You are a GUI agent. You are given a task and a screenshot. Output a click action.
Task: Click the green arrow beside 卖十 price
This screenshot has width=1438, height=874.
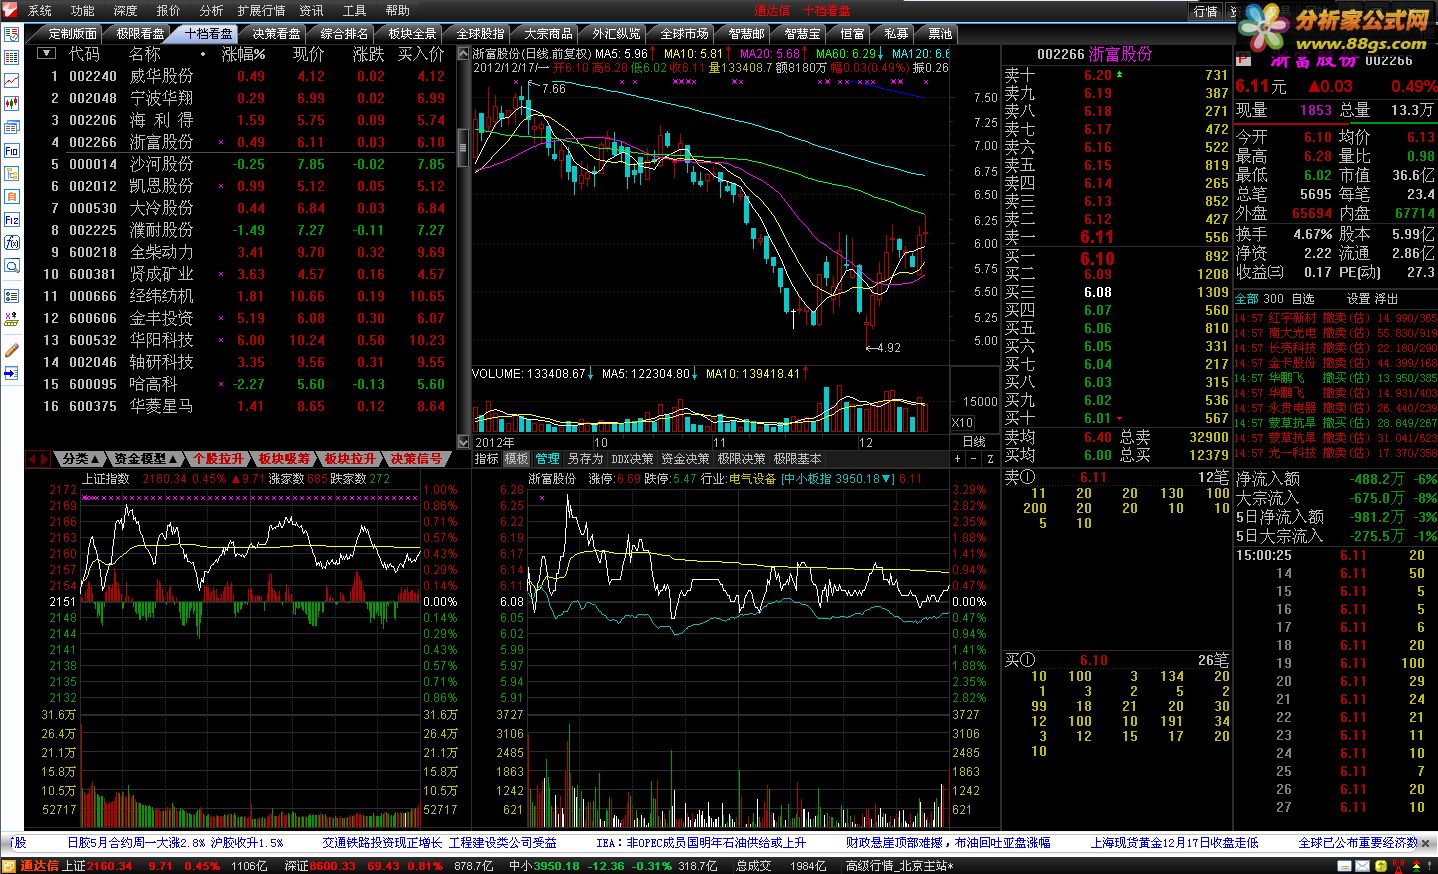pyautogui.click(x=1119, y=75)
